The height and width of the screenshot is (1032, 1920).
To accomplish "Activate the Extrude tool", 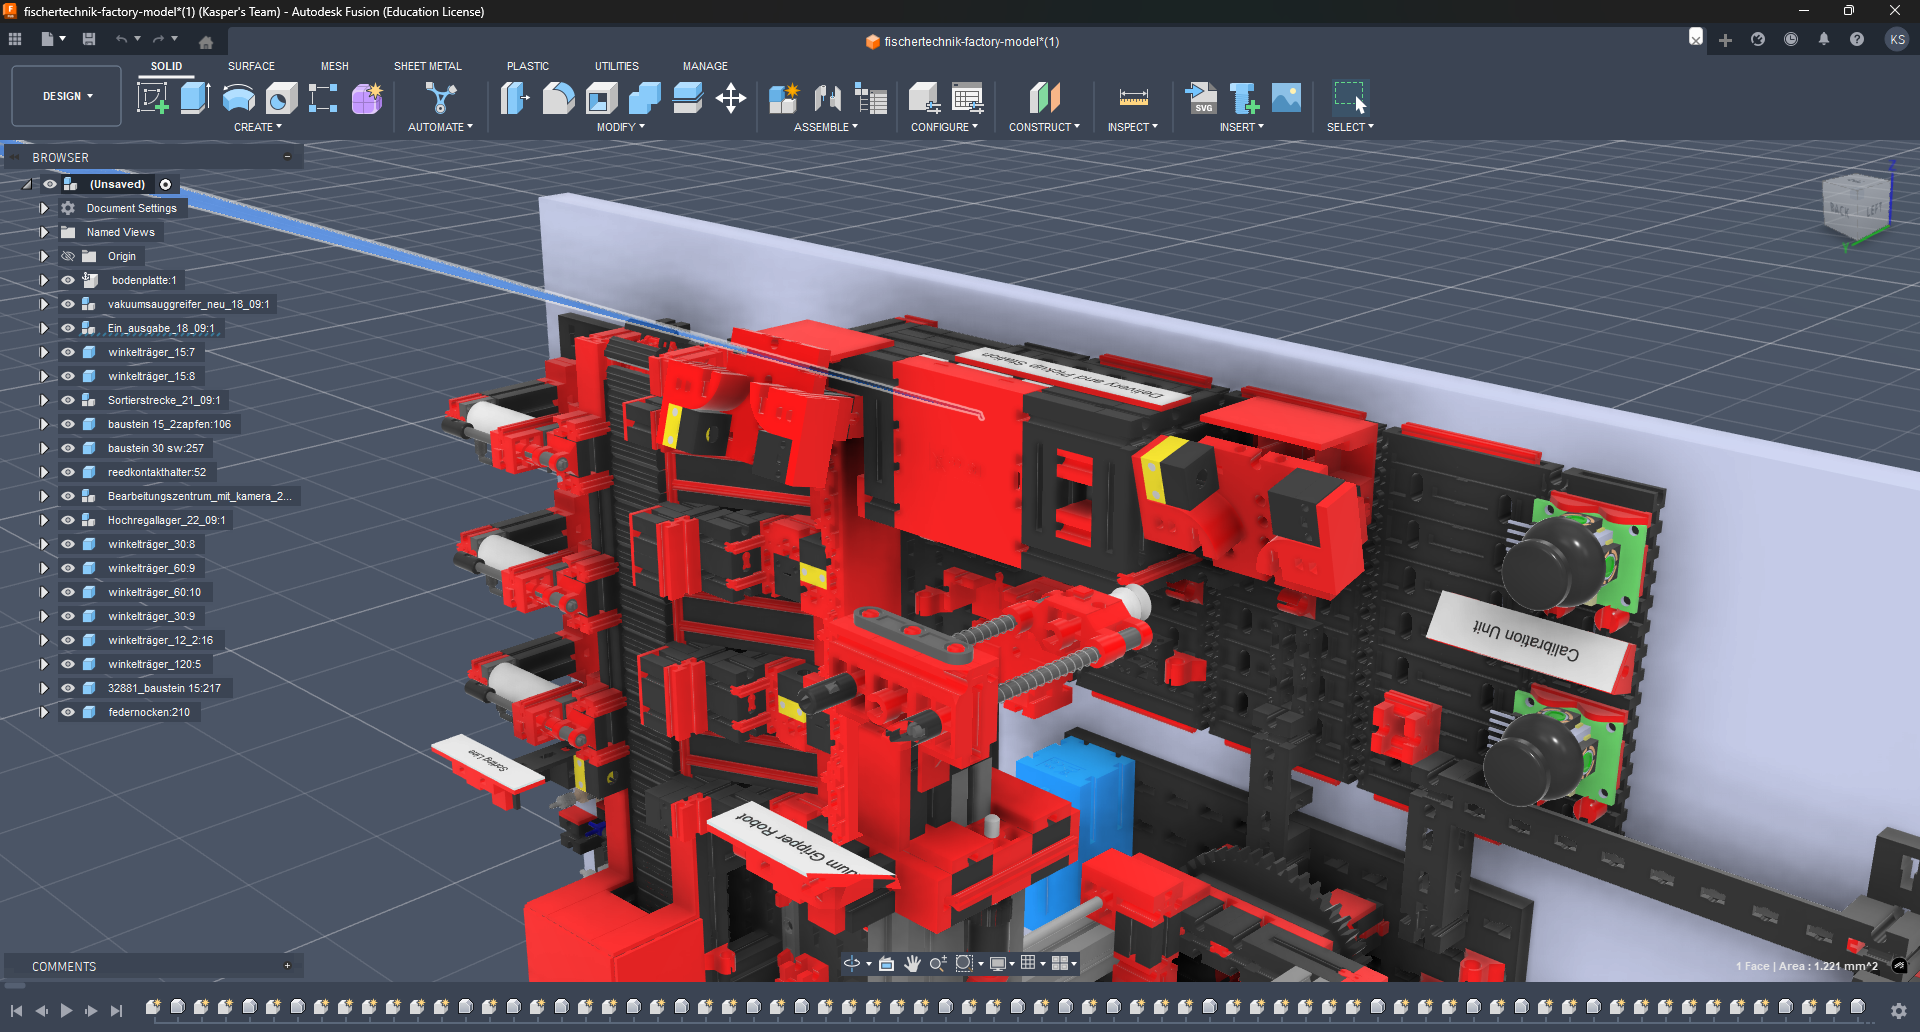I will point(194,98).
